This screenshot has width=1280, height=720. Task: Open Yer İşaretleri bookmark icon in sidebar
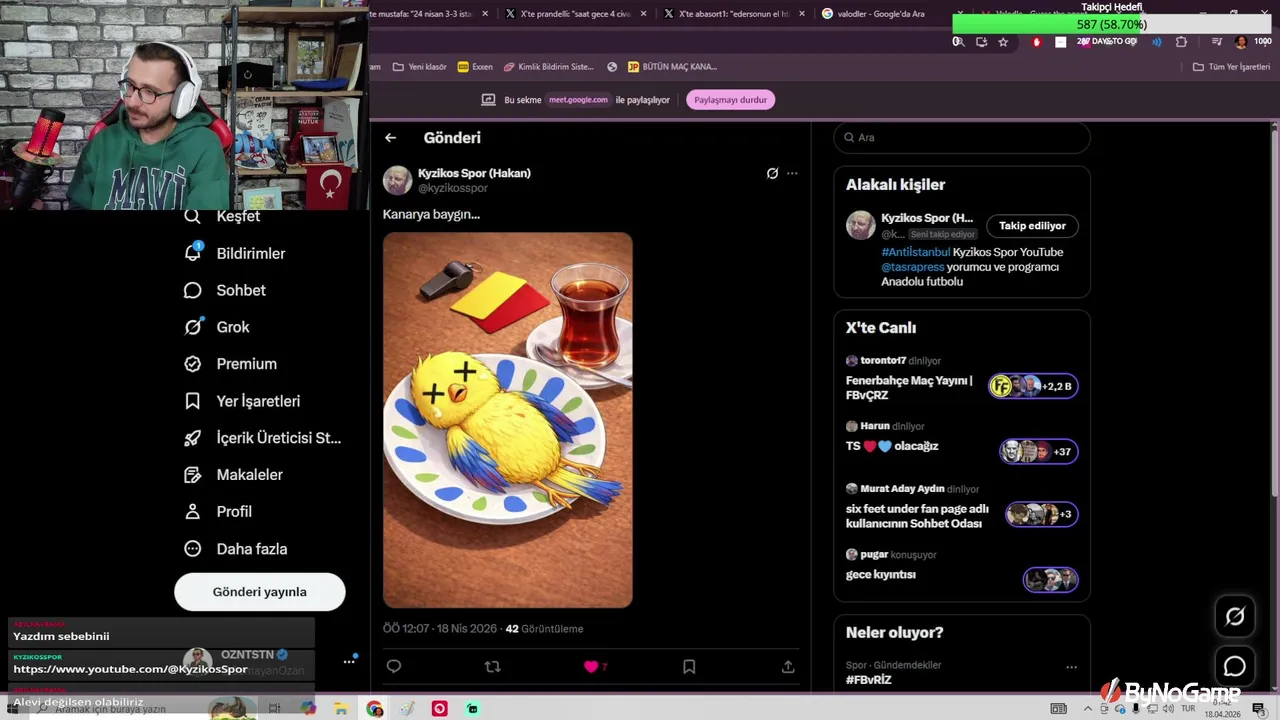193,401
